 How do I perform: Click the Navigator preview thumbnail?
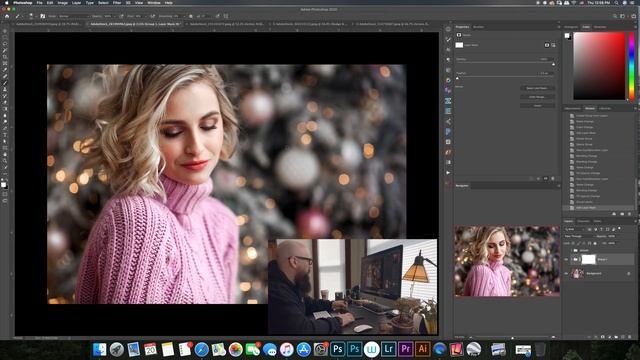[x=507, y=261]
